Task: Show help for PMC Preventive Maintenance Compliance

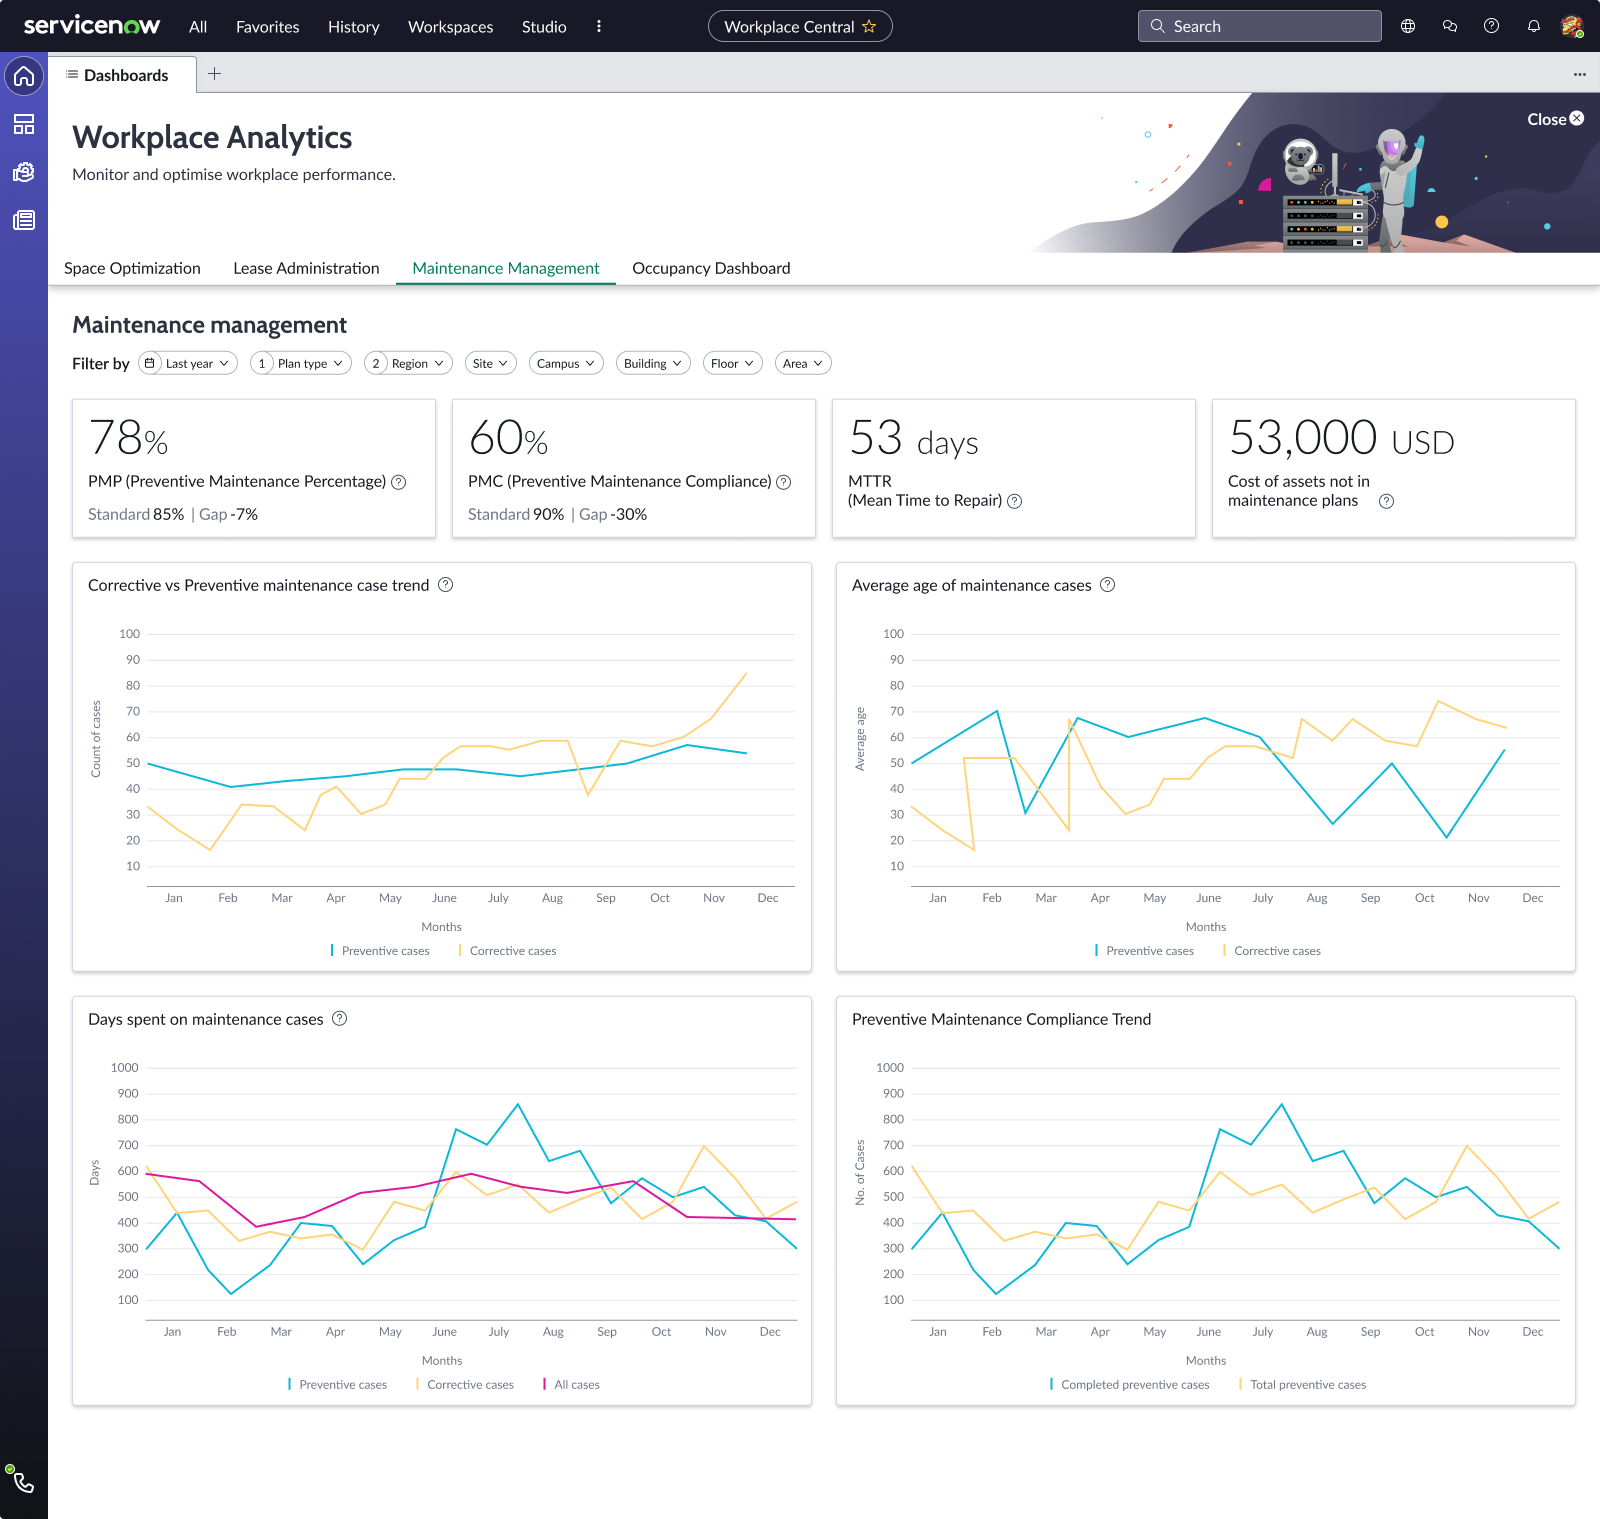Action: (x=784, y=482)
